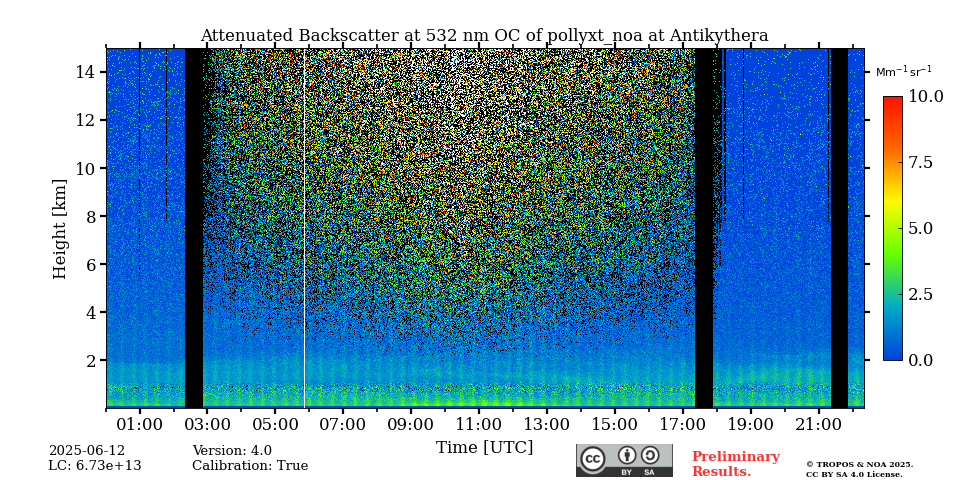Click the colorbar tick label 10.0

(925, 96)
